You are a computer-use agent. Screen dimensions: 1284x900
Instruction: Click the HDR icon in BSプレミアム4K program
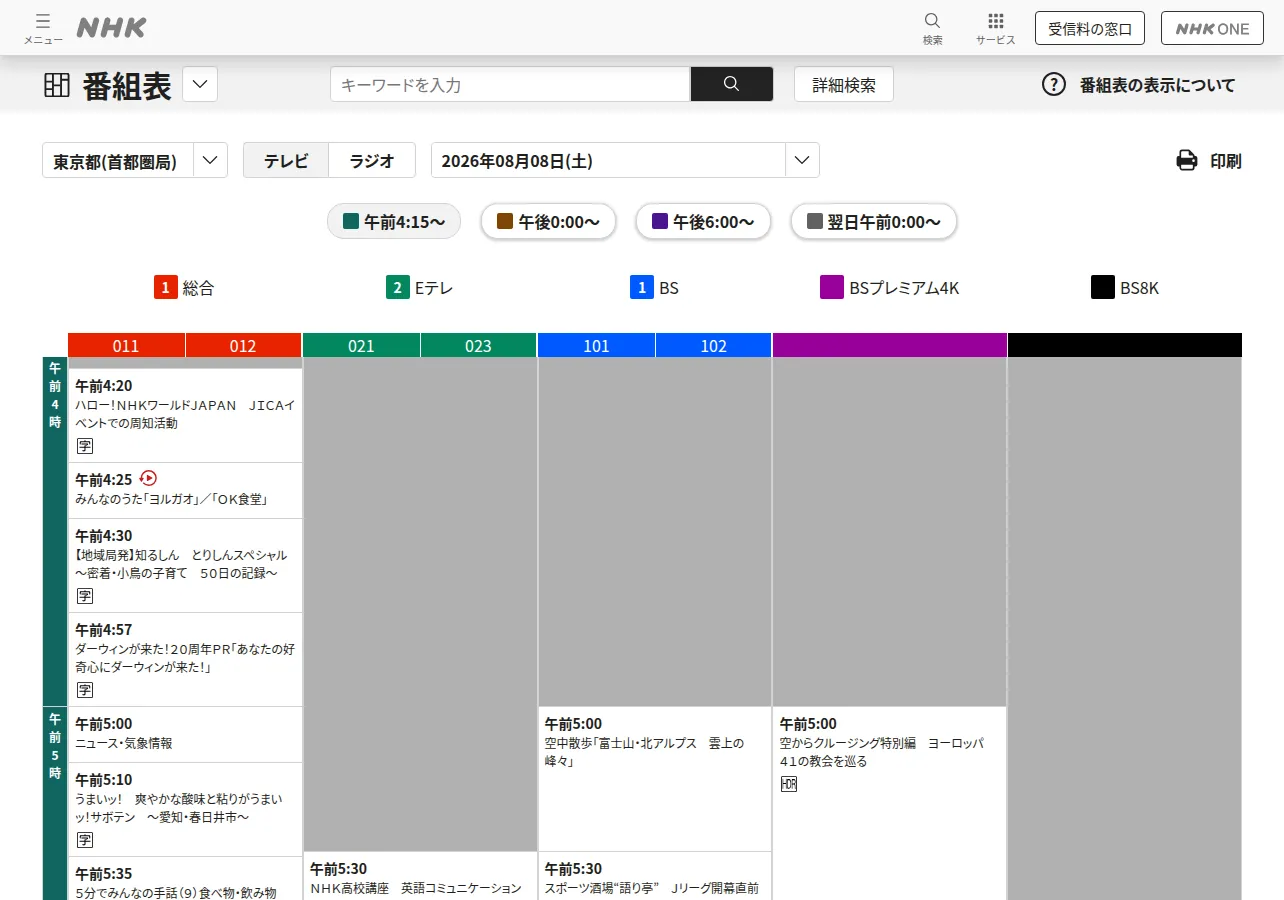789,784
